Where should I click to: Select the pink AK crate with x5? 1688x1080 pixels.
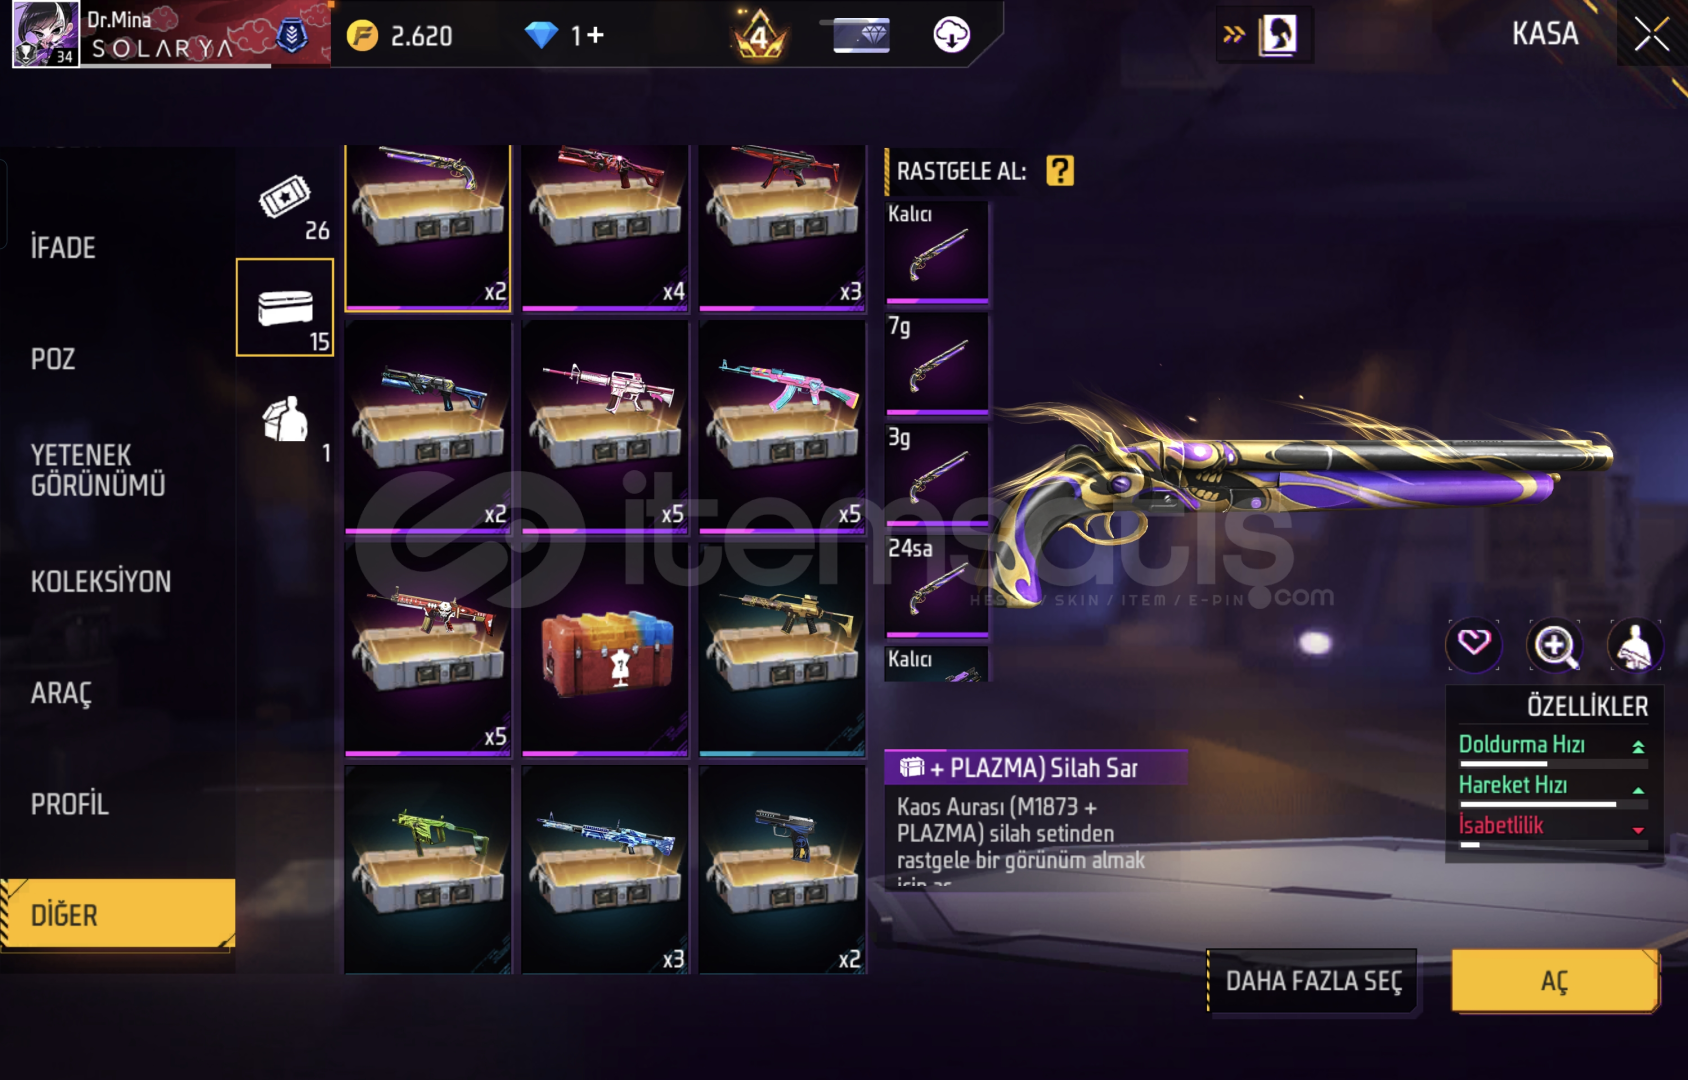pos(782,426)
